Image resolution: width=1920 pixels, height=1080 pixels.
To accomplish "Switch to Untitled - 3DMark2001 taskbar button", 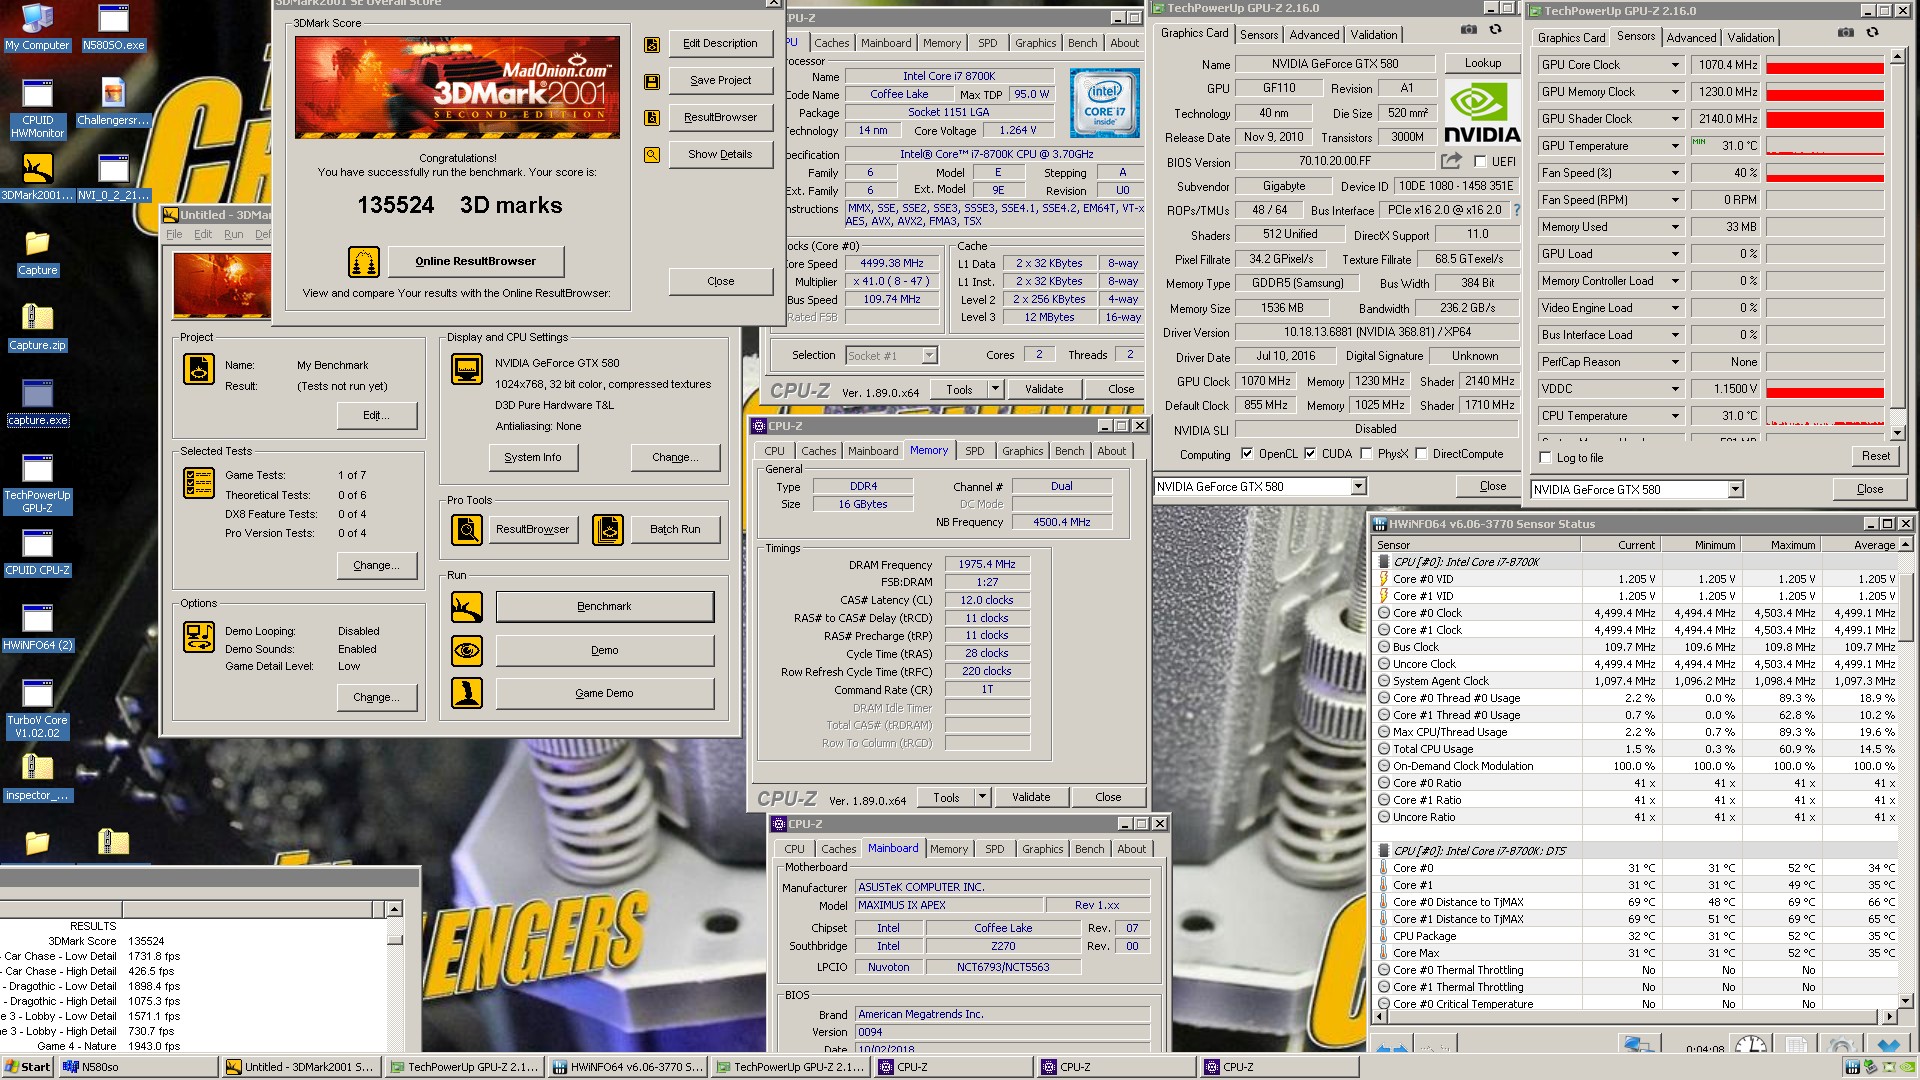I will point(300,1067).
